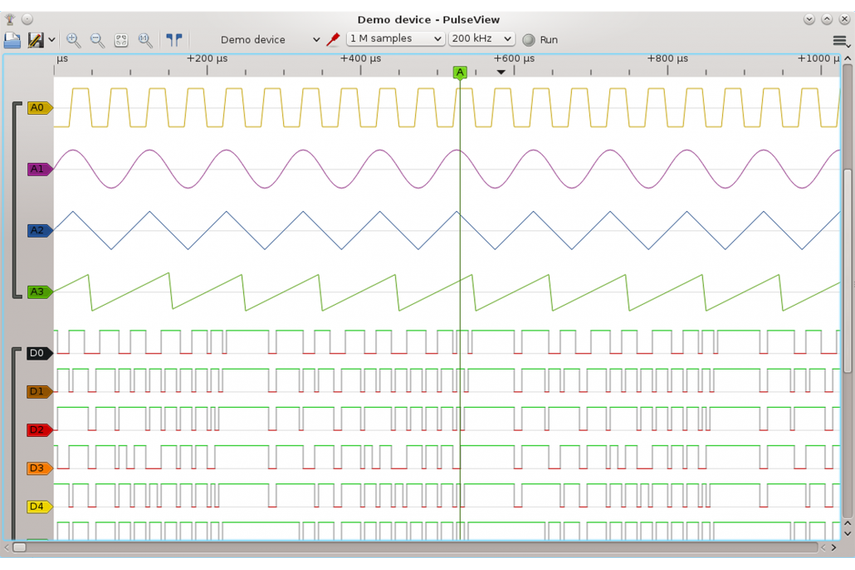Start acquisition with the Run button
The width and height of the screenshot is (855, 570).
540,40
